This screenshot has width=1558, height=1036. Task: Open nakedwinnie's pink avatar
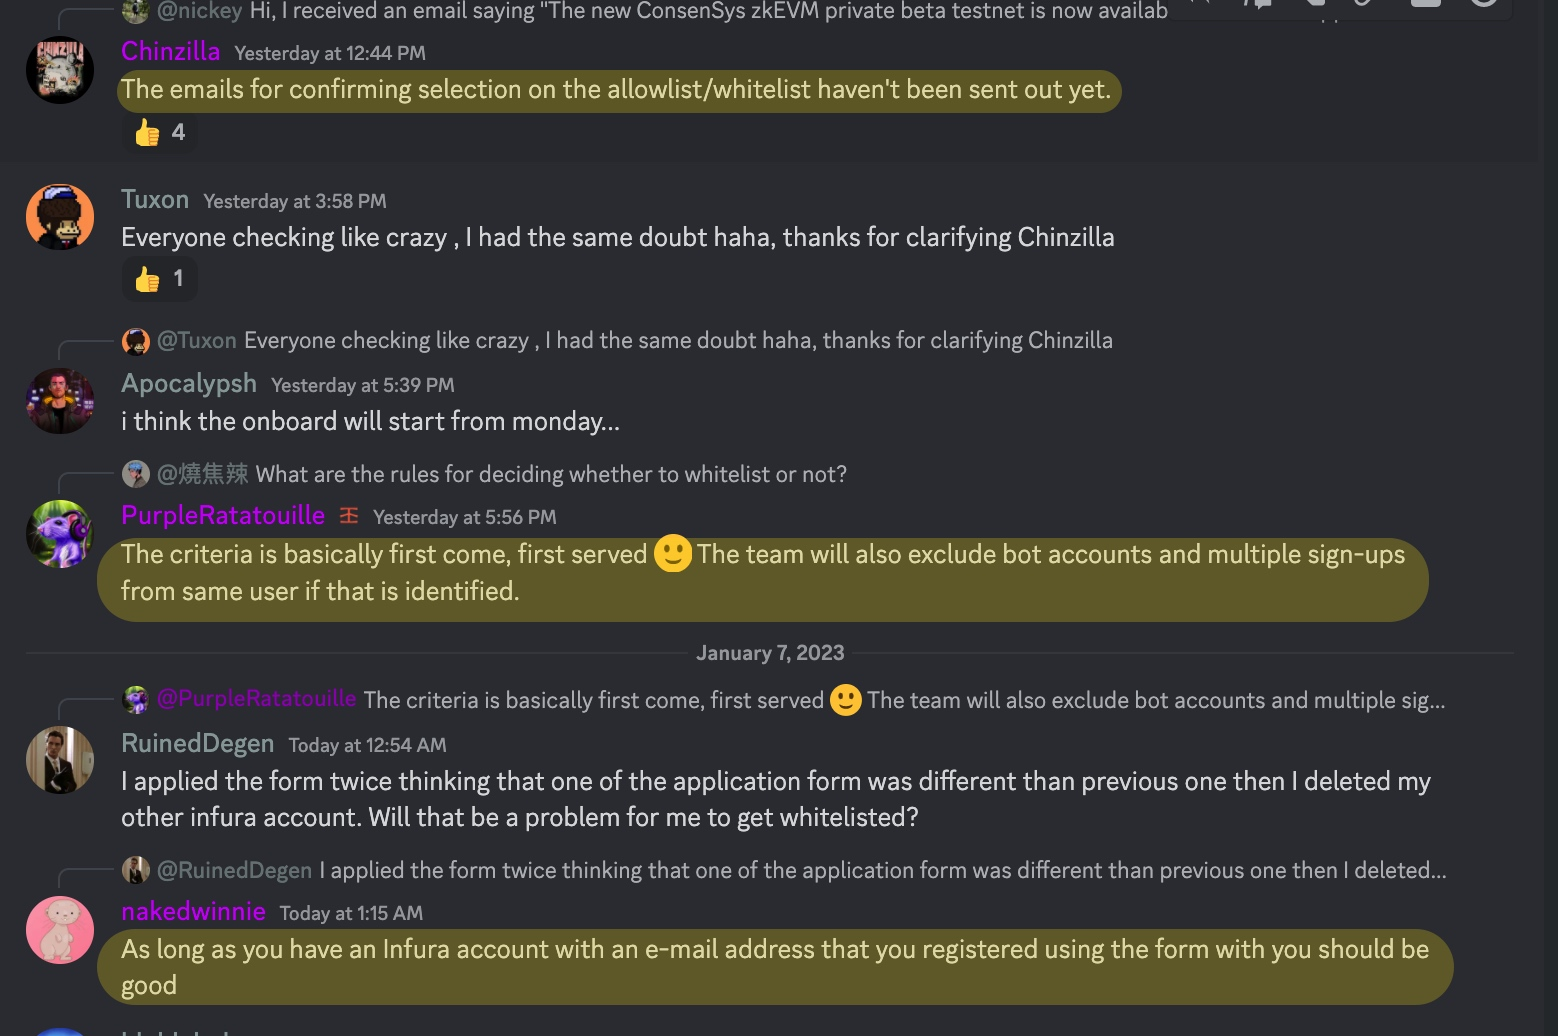60,929
